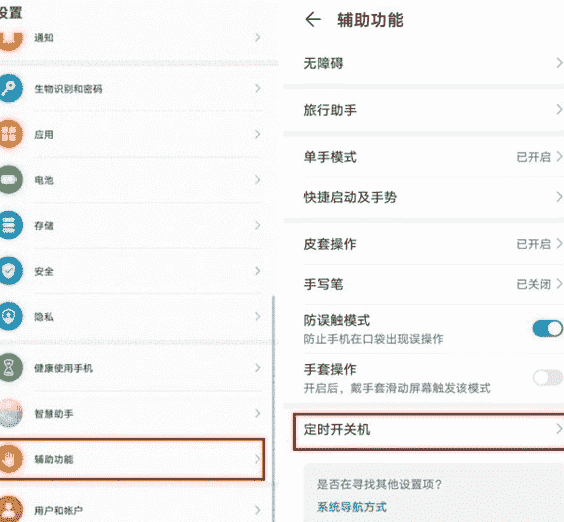Tap the 智慧助手 gradient icon

(10, 413)
